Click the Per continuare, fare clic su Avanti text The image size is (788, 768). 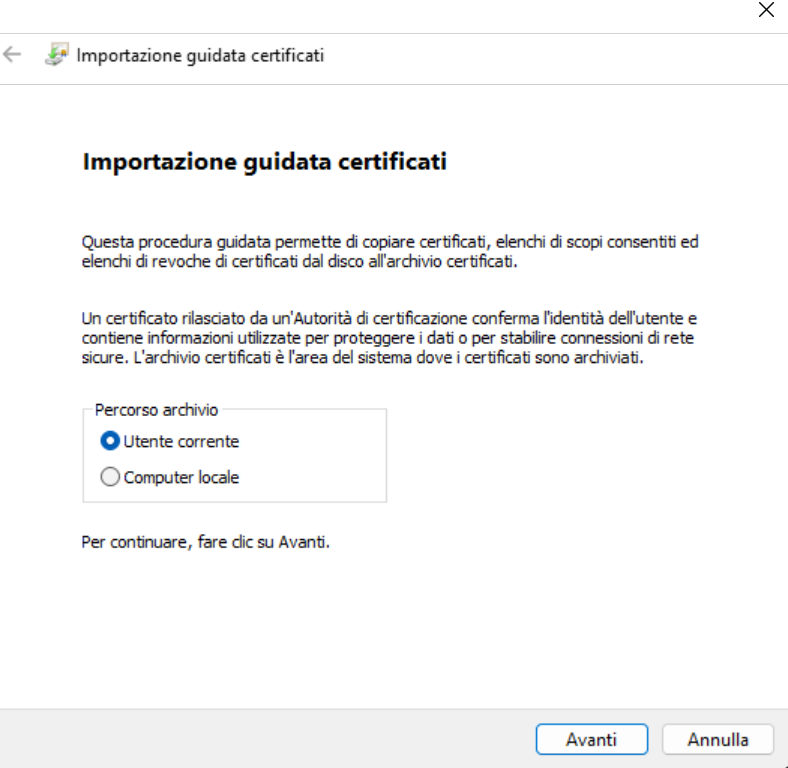pyautogui.click(x=206, y=542)
